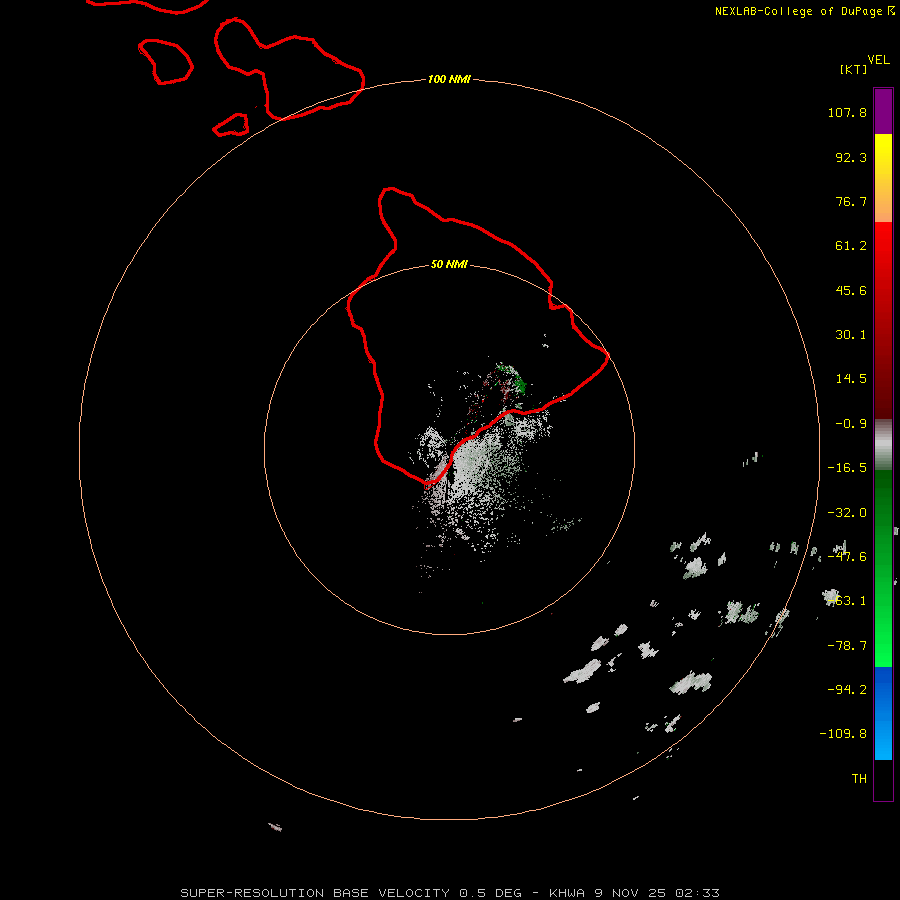Click the -32.0 velocity scale value
The width and height of the screenshot is (900, 900).
pos(847,513)
